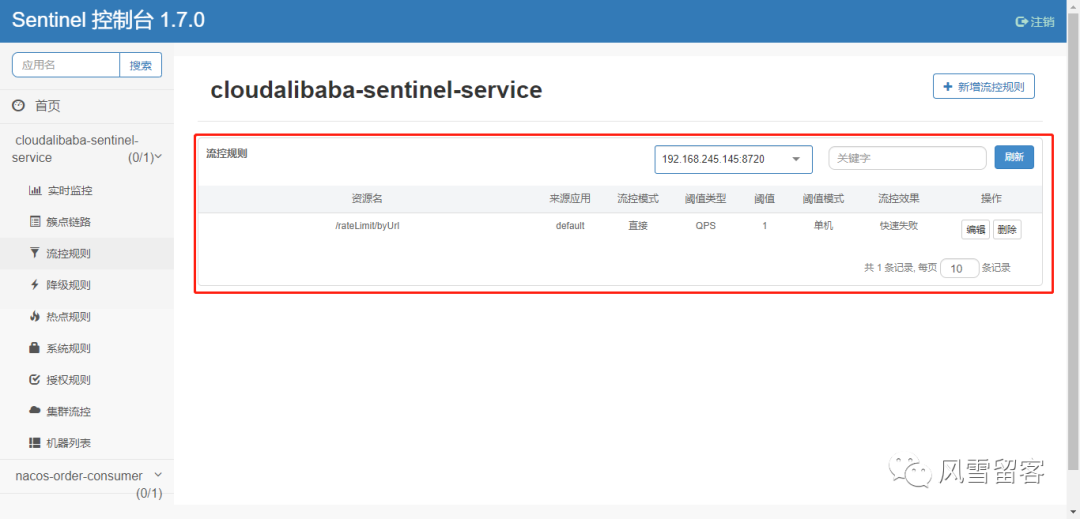Image resolution: width=1080 pixels, height=519 pixels.
Task: Click 删除 for /rateLimit/byUrl rule
Action: (1007, 230)
